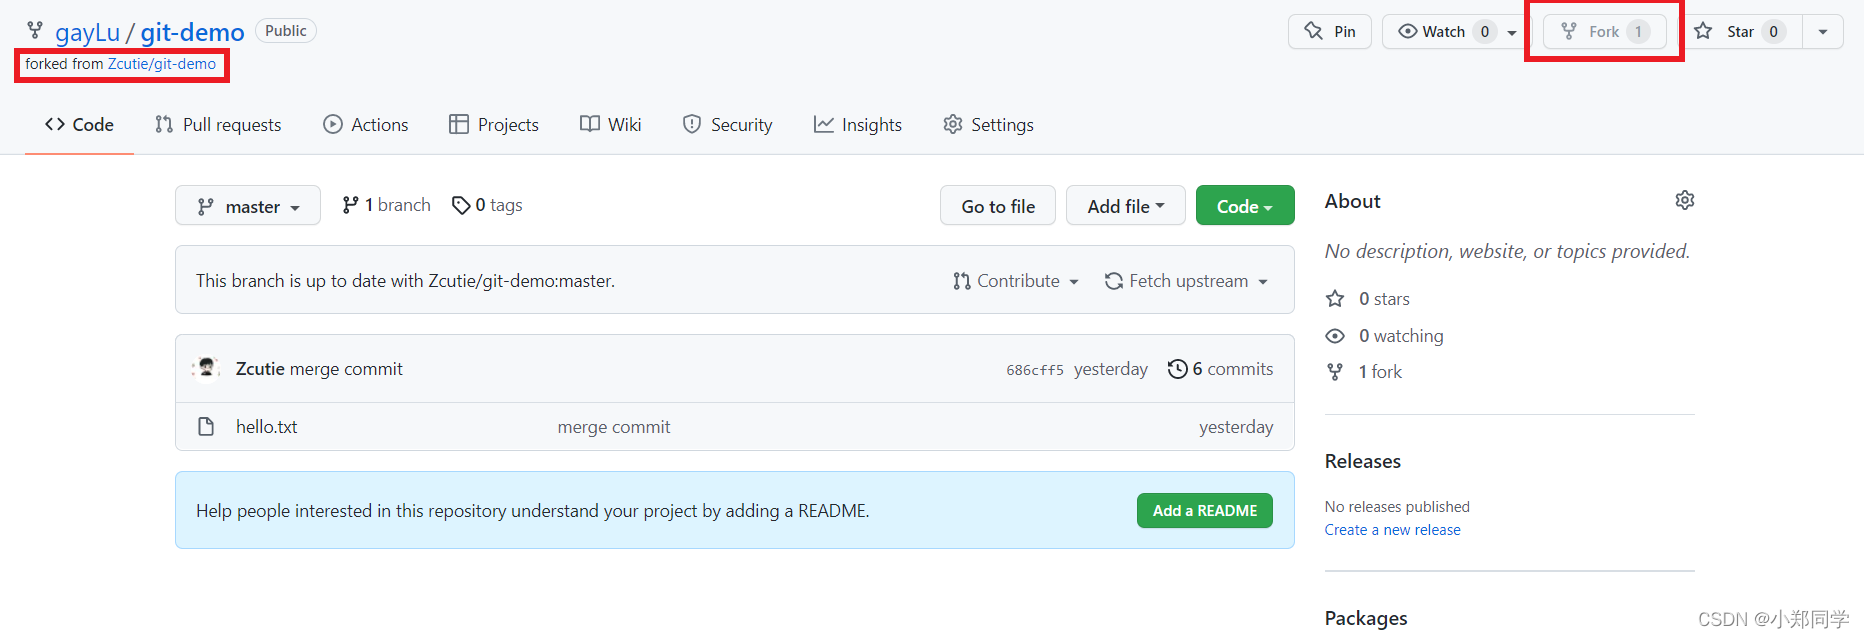
Task: Open the master branch selector dropdown
Action: click(248, 206)
